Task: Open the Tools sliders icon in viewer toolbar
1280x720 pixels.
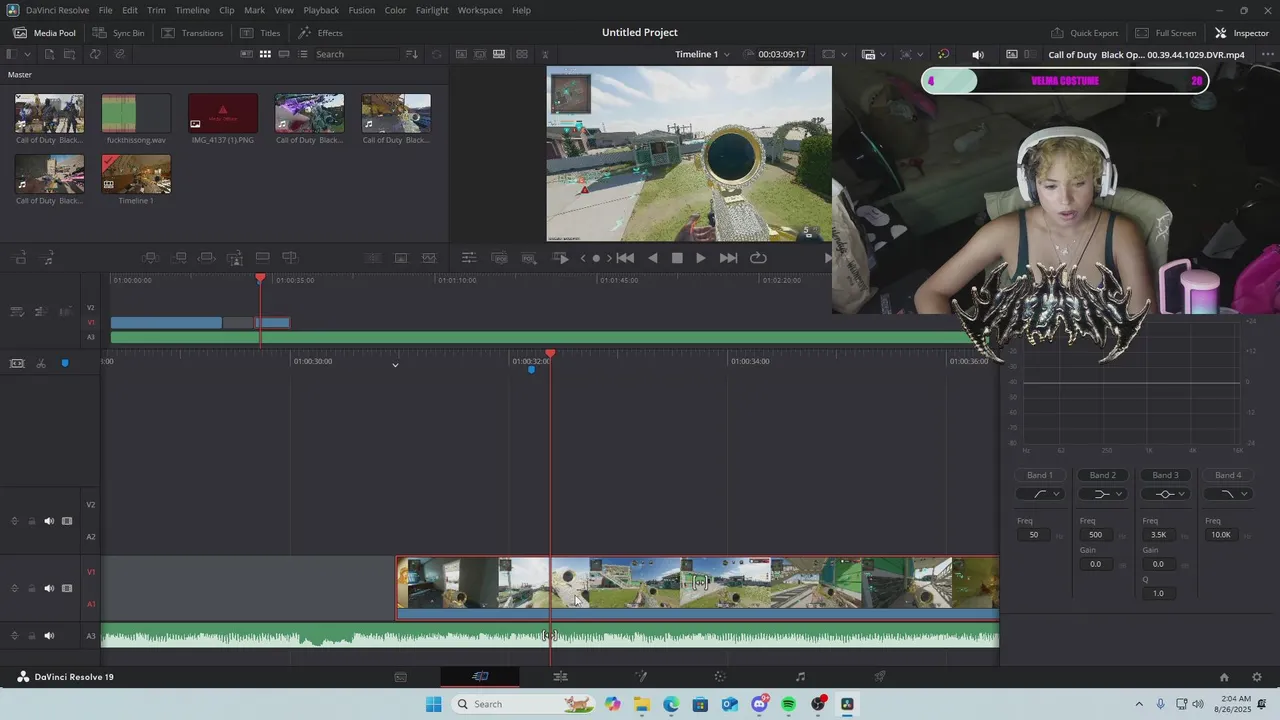Action: (468, 258)
